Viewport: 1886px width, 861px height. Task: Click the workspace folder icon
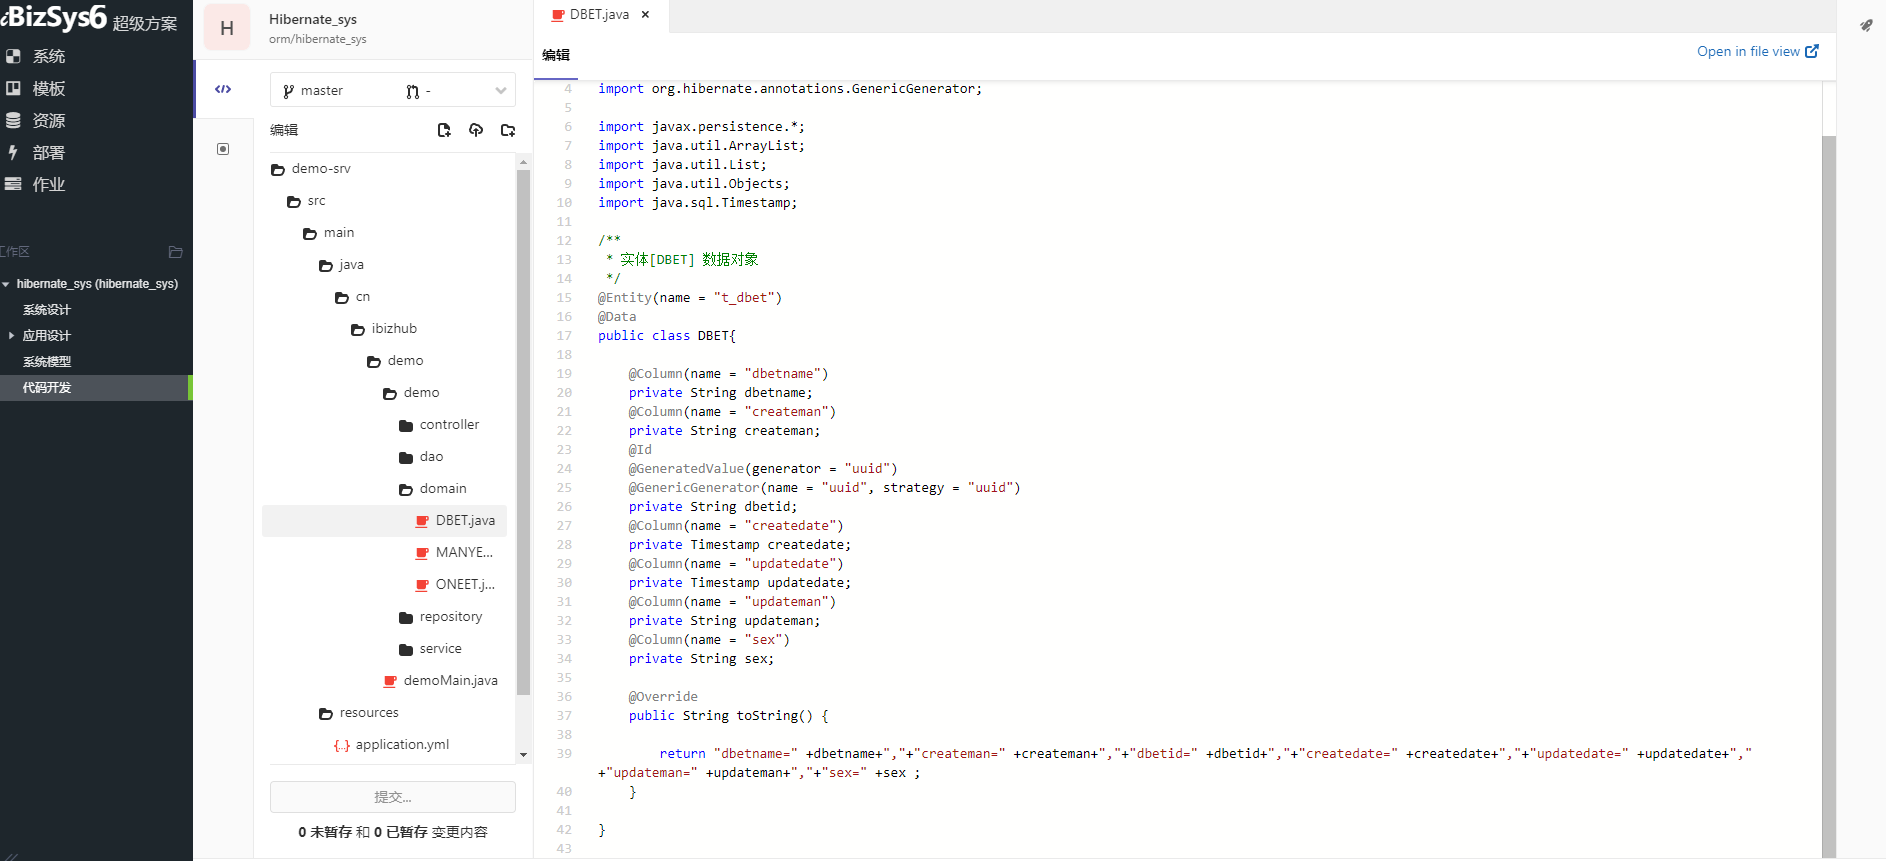pos(176,252)
